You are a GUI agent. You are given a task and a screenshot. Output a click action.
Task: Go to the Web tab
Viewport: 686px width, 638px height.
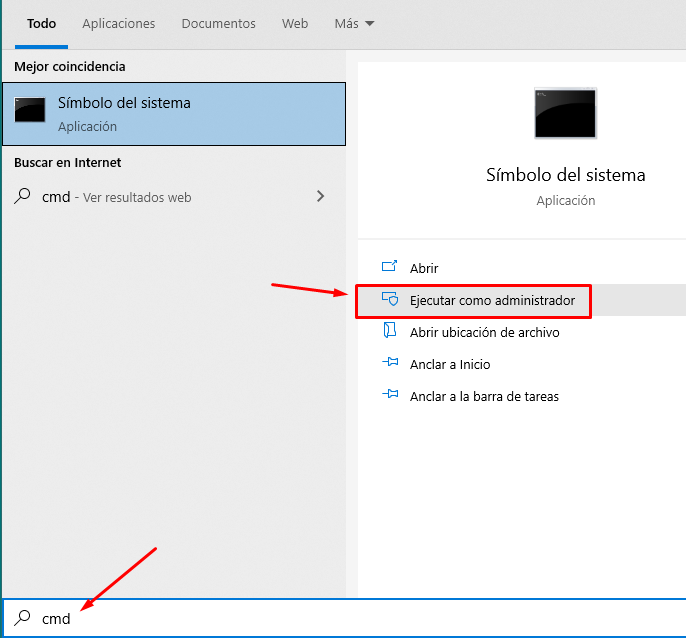(x=295, y=24)
